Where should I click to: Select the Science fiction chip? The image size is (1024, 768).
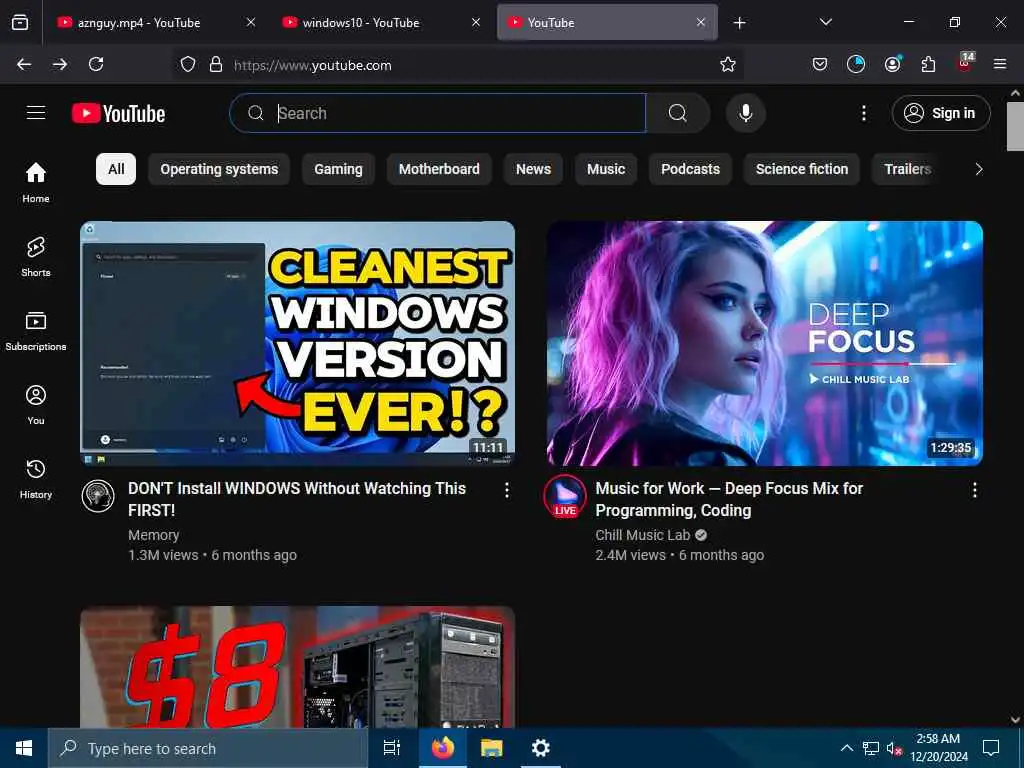point(802,169)
